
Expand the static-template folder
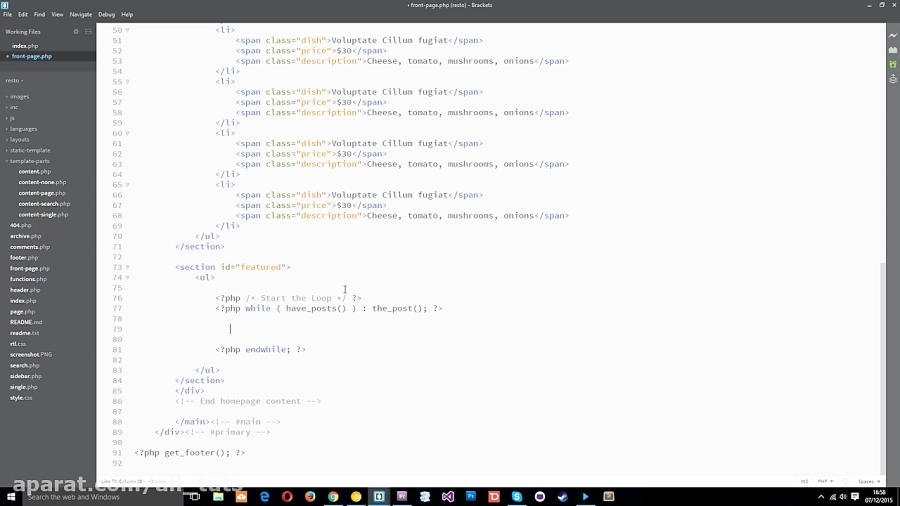click(30, 150)
